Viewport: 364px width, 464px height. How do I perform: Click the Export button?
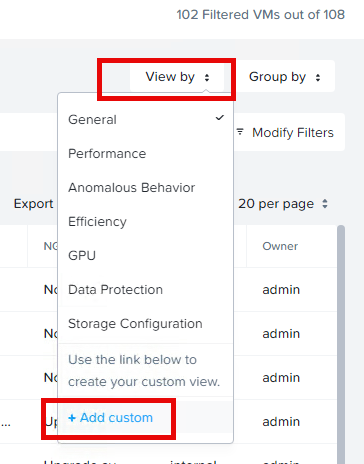(33, 204)
